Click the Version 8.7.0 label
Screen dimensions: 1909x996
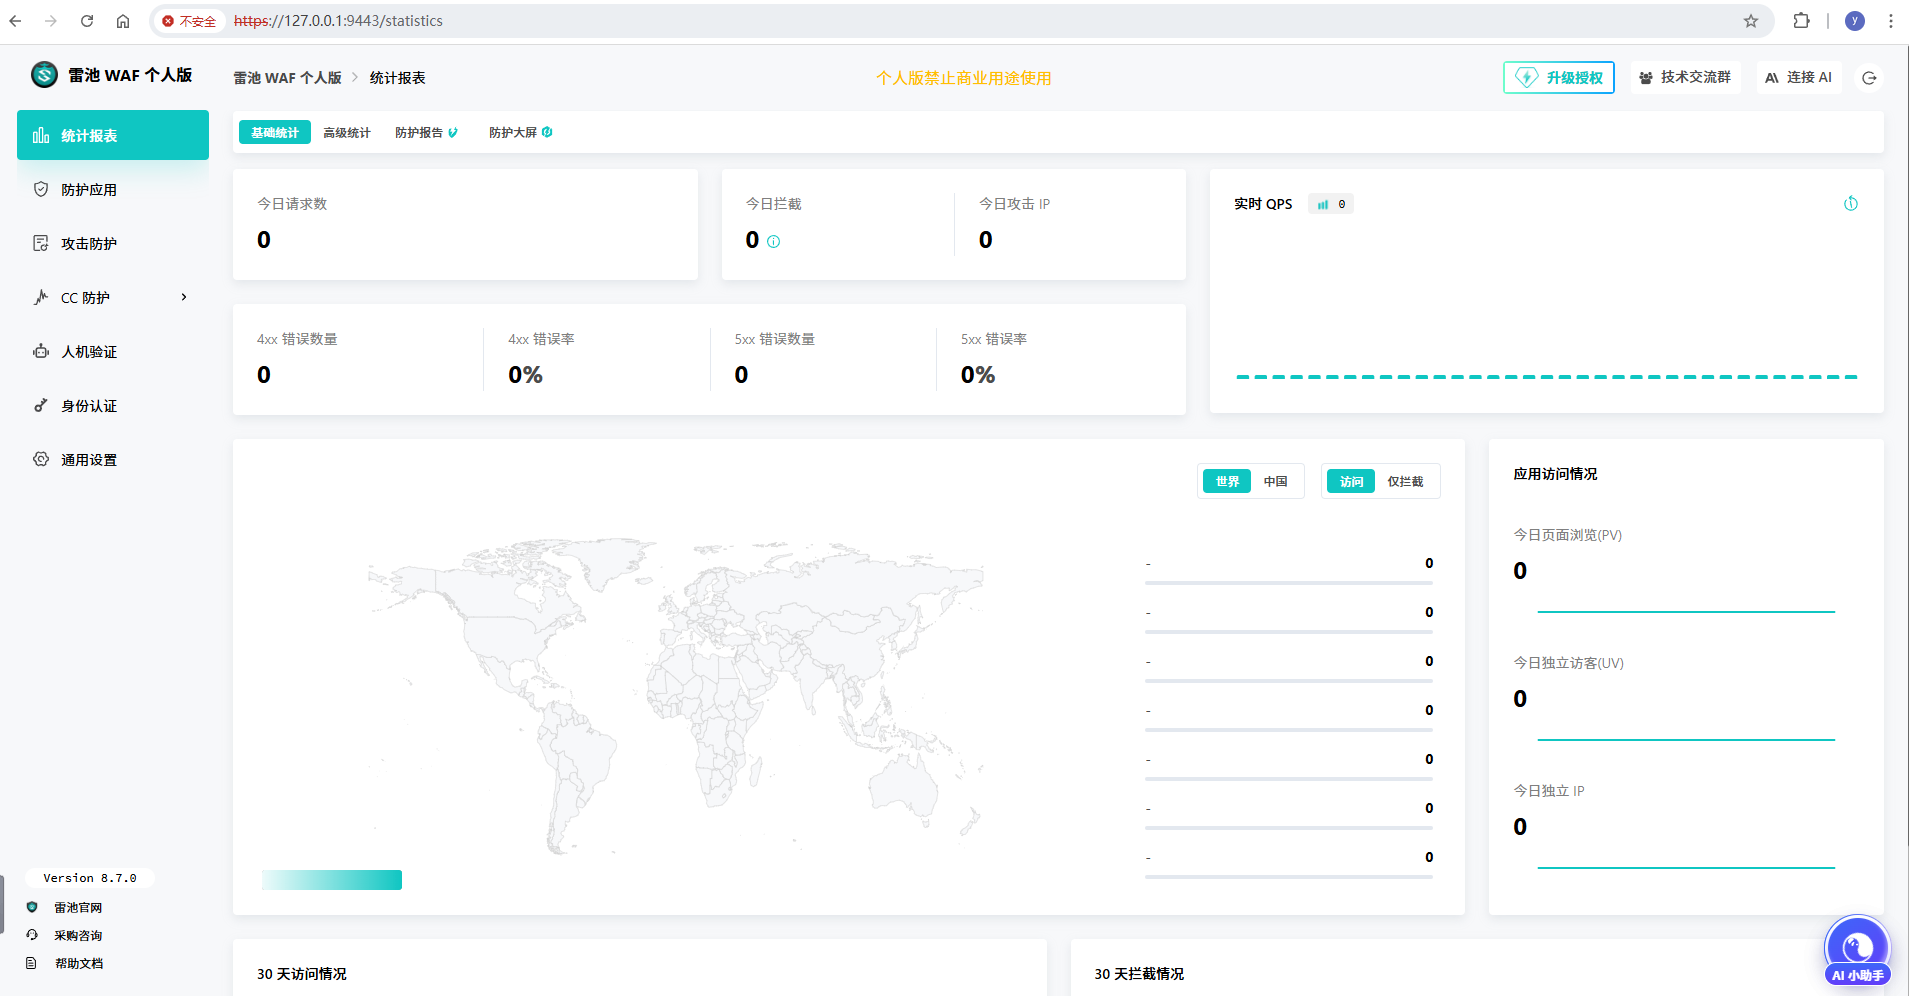click(x=90, y=878)
